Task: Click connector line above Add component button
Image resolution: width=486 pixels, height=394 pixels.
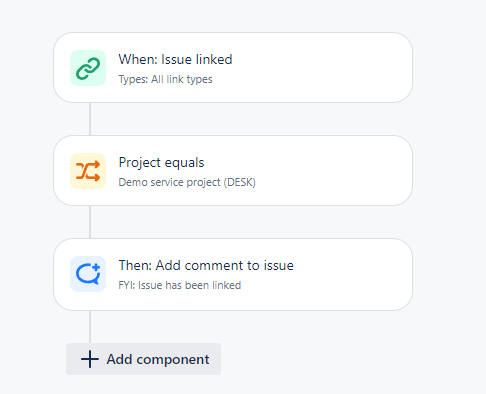Action: [x=90, y=327]
